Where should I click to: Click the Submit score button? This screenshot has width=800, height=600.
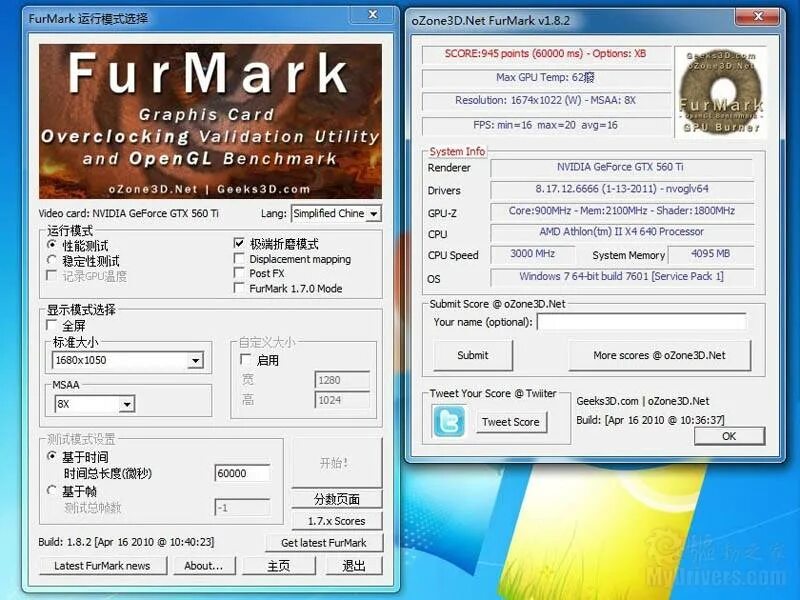pyautogui.click(x=473, y=355)
